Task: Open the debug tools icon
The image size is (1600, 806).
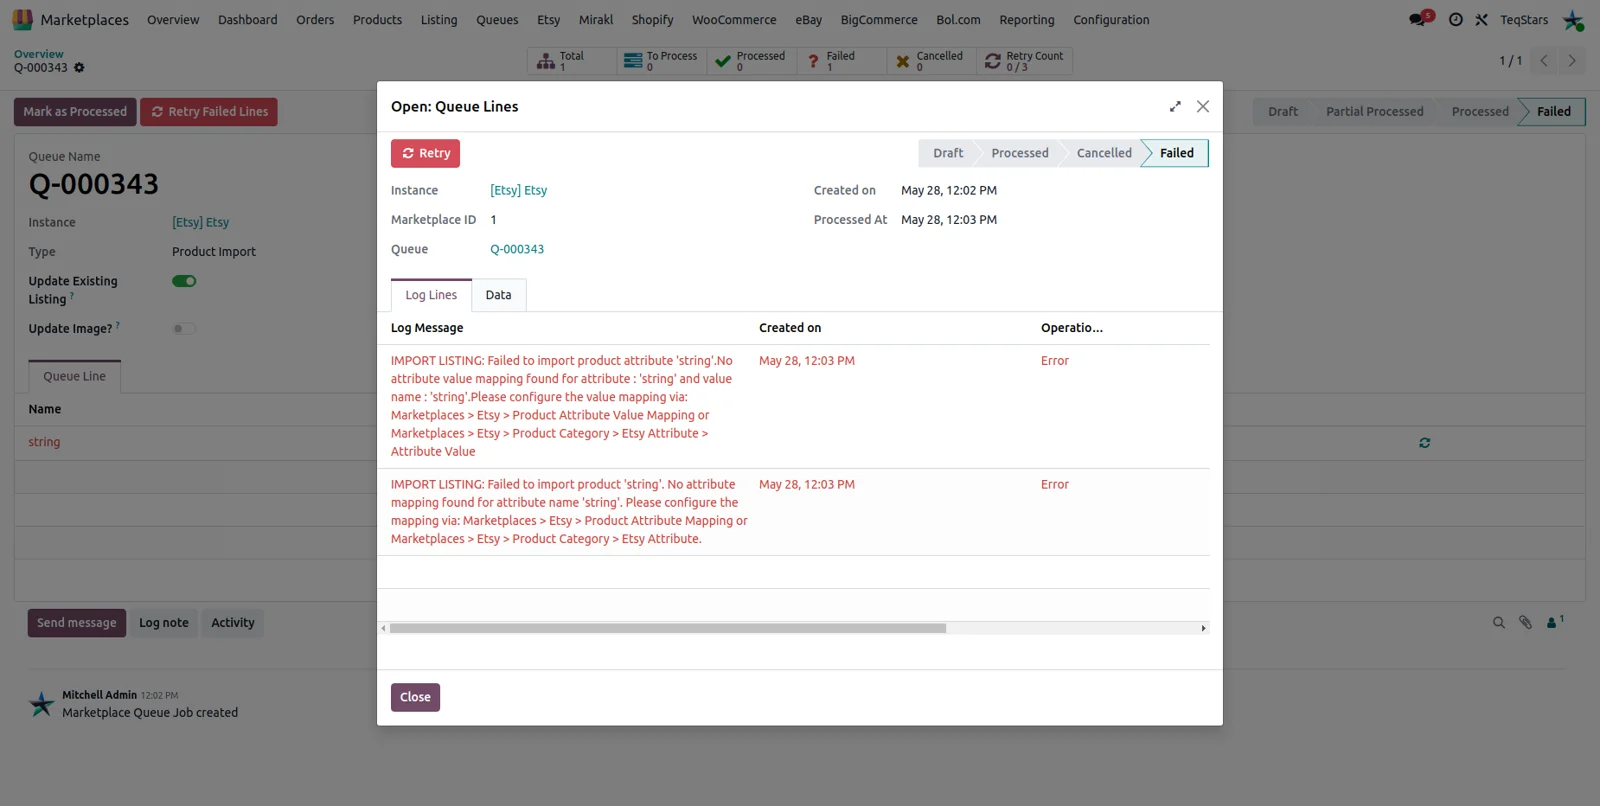Action: point(1482,20)
